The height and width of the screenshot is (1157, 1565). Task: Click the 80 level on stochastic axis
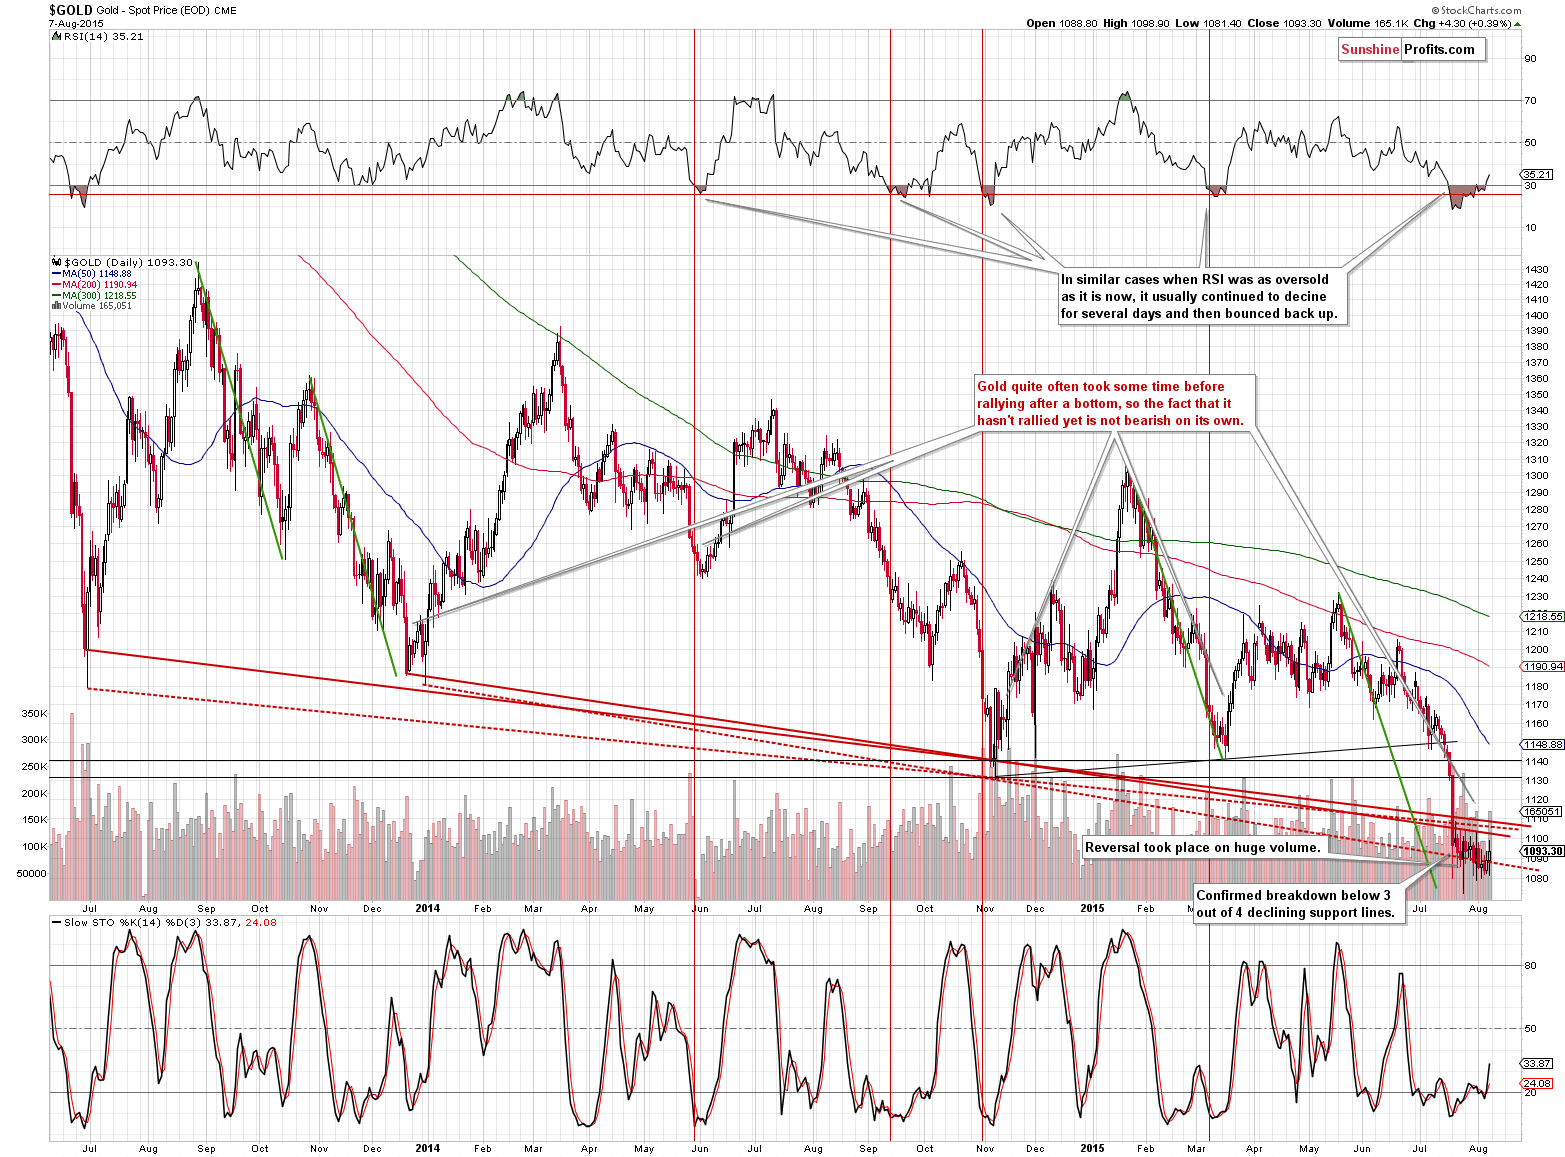[1530, 966]
